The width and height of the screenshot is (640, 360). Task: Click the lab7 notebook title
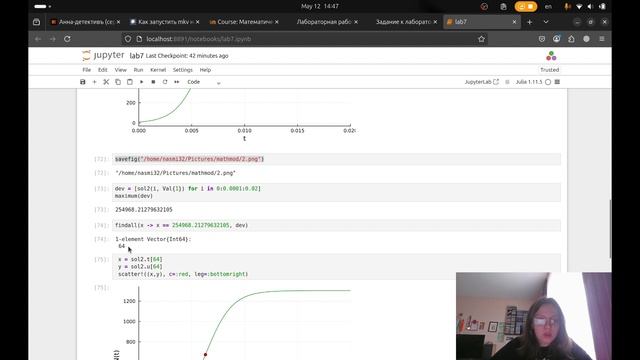pos(136,56)
